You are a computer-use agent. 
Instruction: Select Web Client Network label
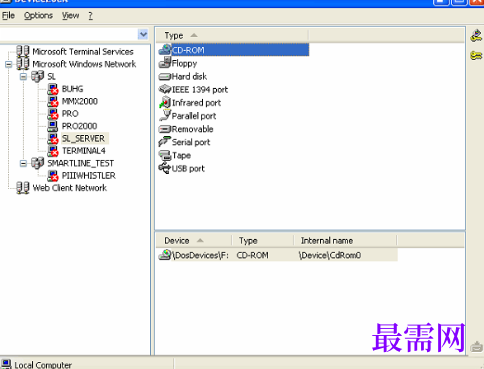[x=70, y=188]
